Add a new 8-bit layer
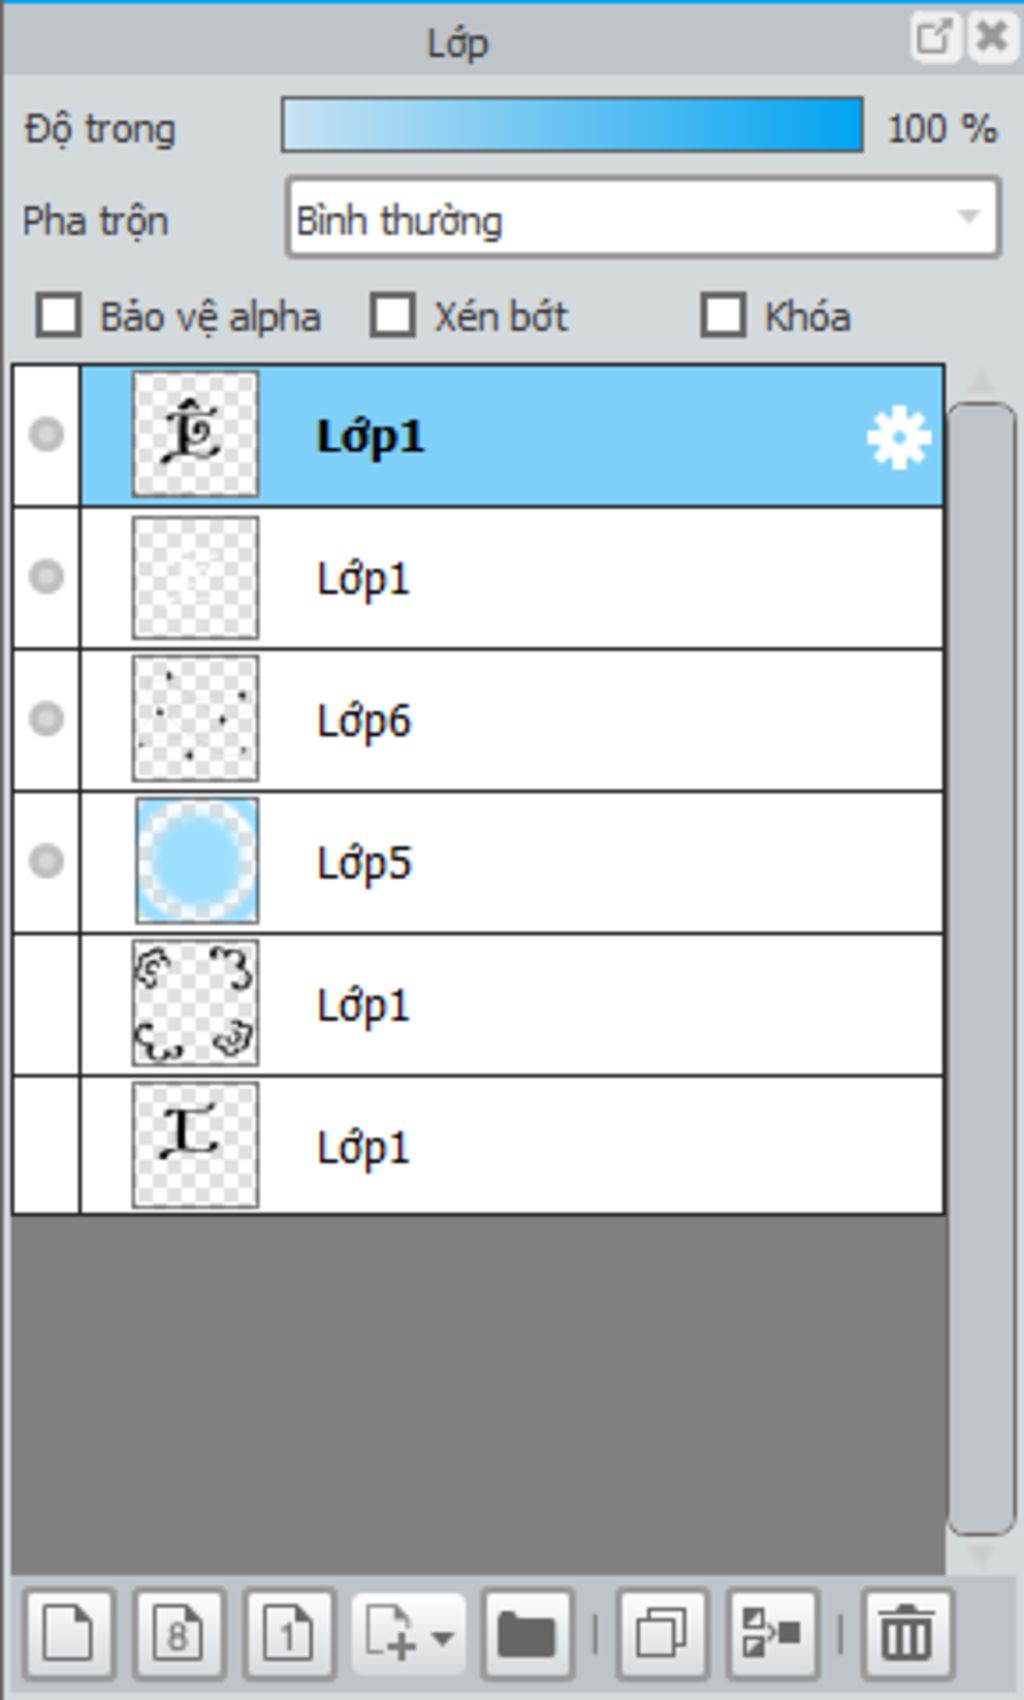The width and height of the screenshot is (1024, 1700). pyautogui.click(x=179, y=1633)
